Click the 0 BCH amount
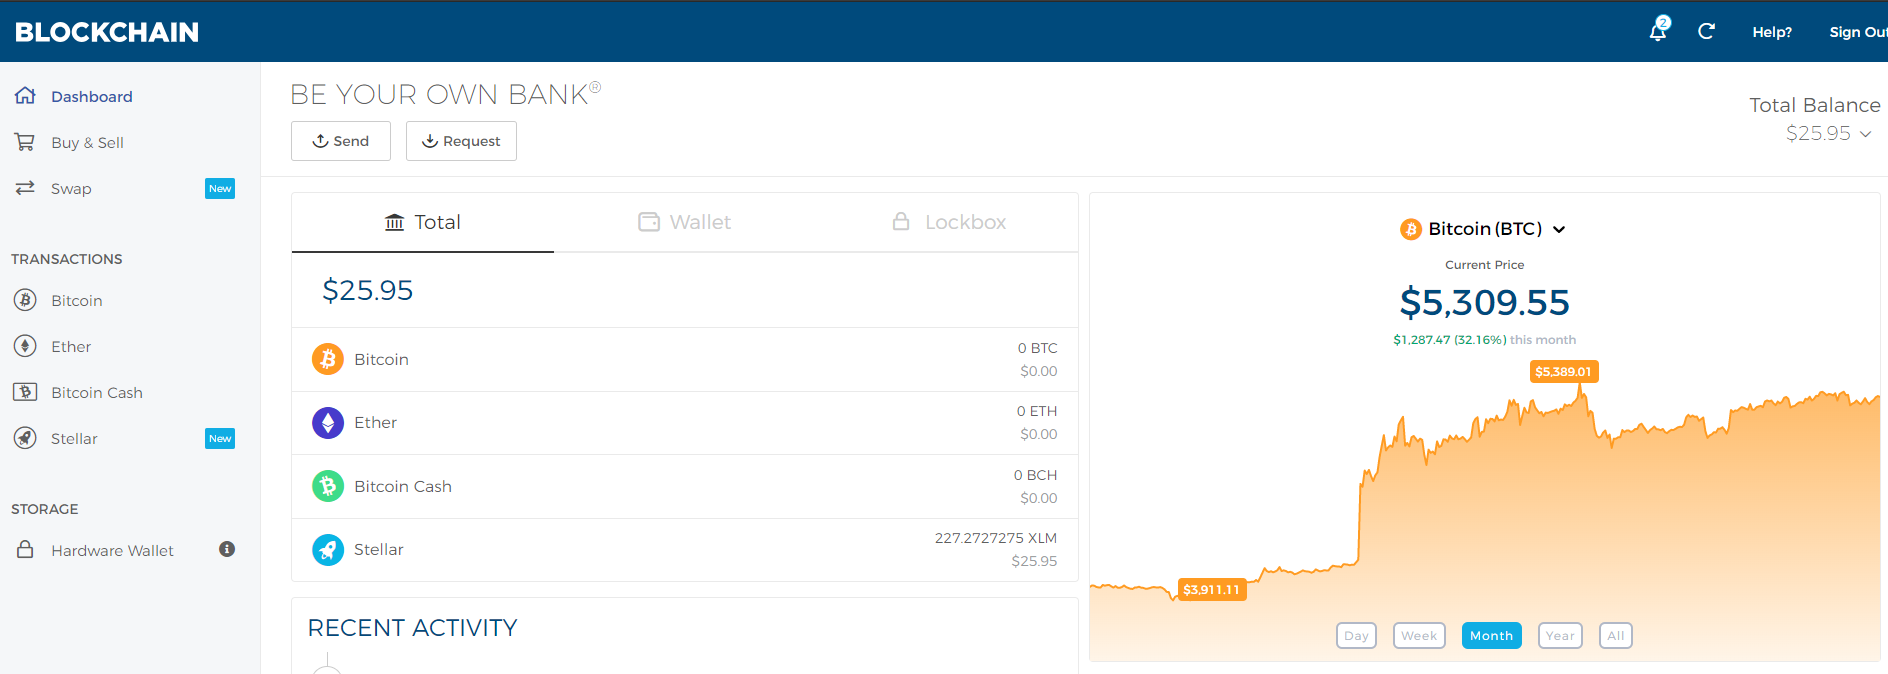The image size is (1888, 674). [1035, 475]
